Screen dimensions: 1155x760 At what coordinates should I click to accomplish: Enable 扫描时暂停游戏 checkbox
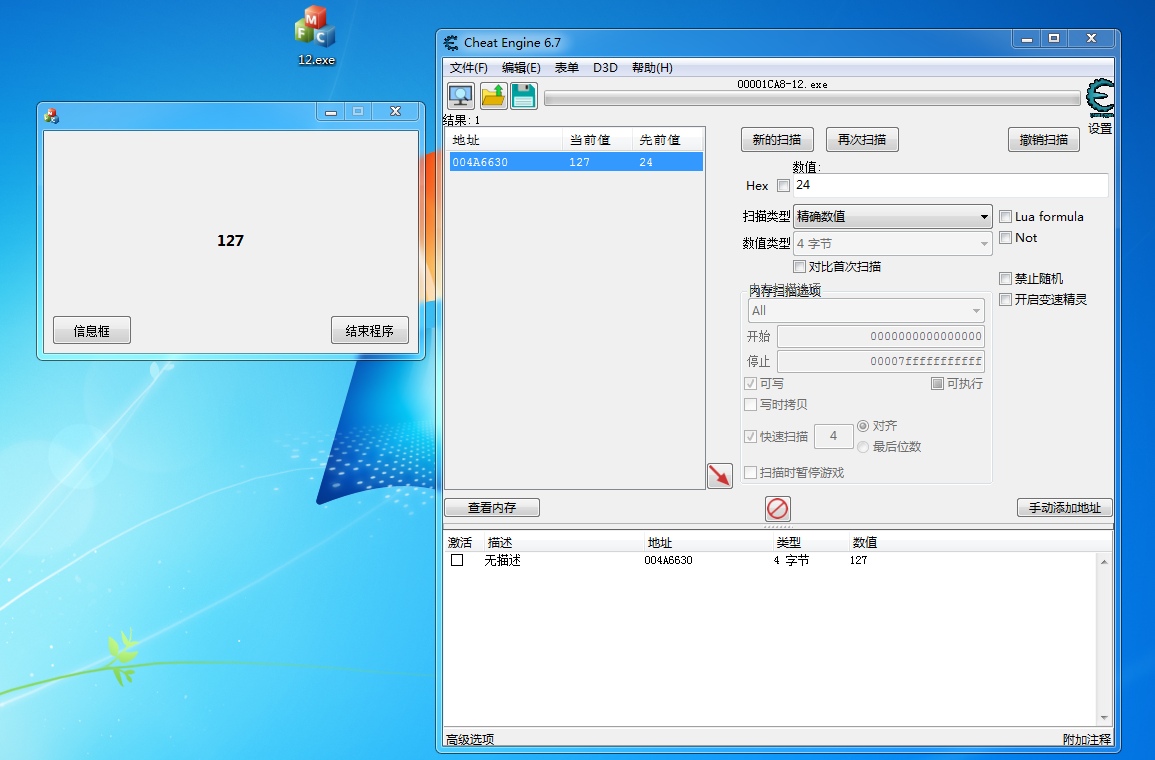[751, 472]
